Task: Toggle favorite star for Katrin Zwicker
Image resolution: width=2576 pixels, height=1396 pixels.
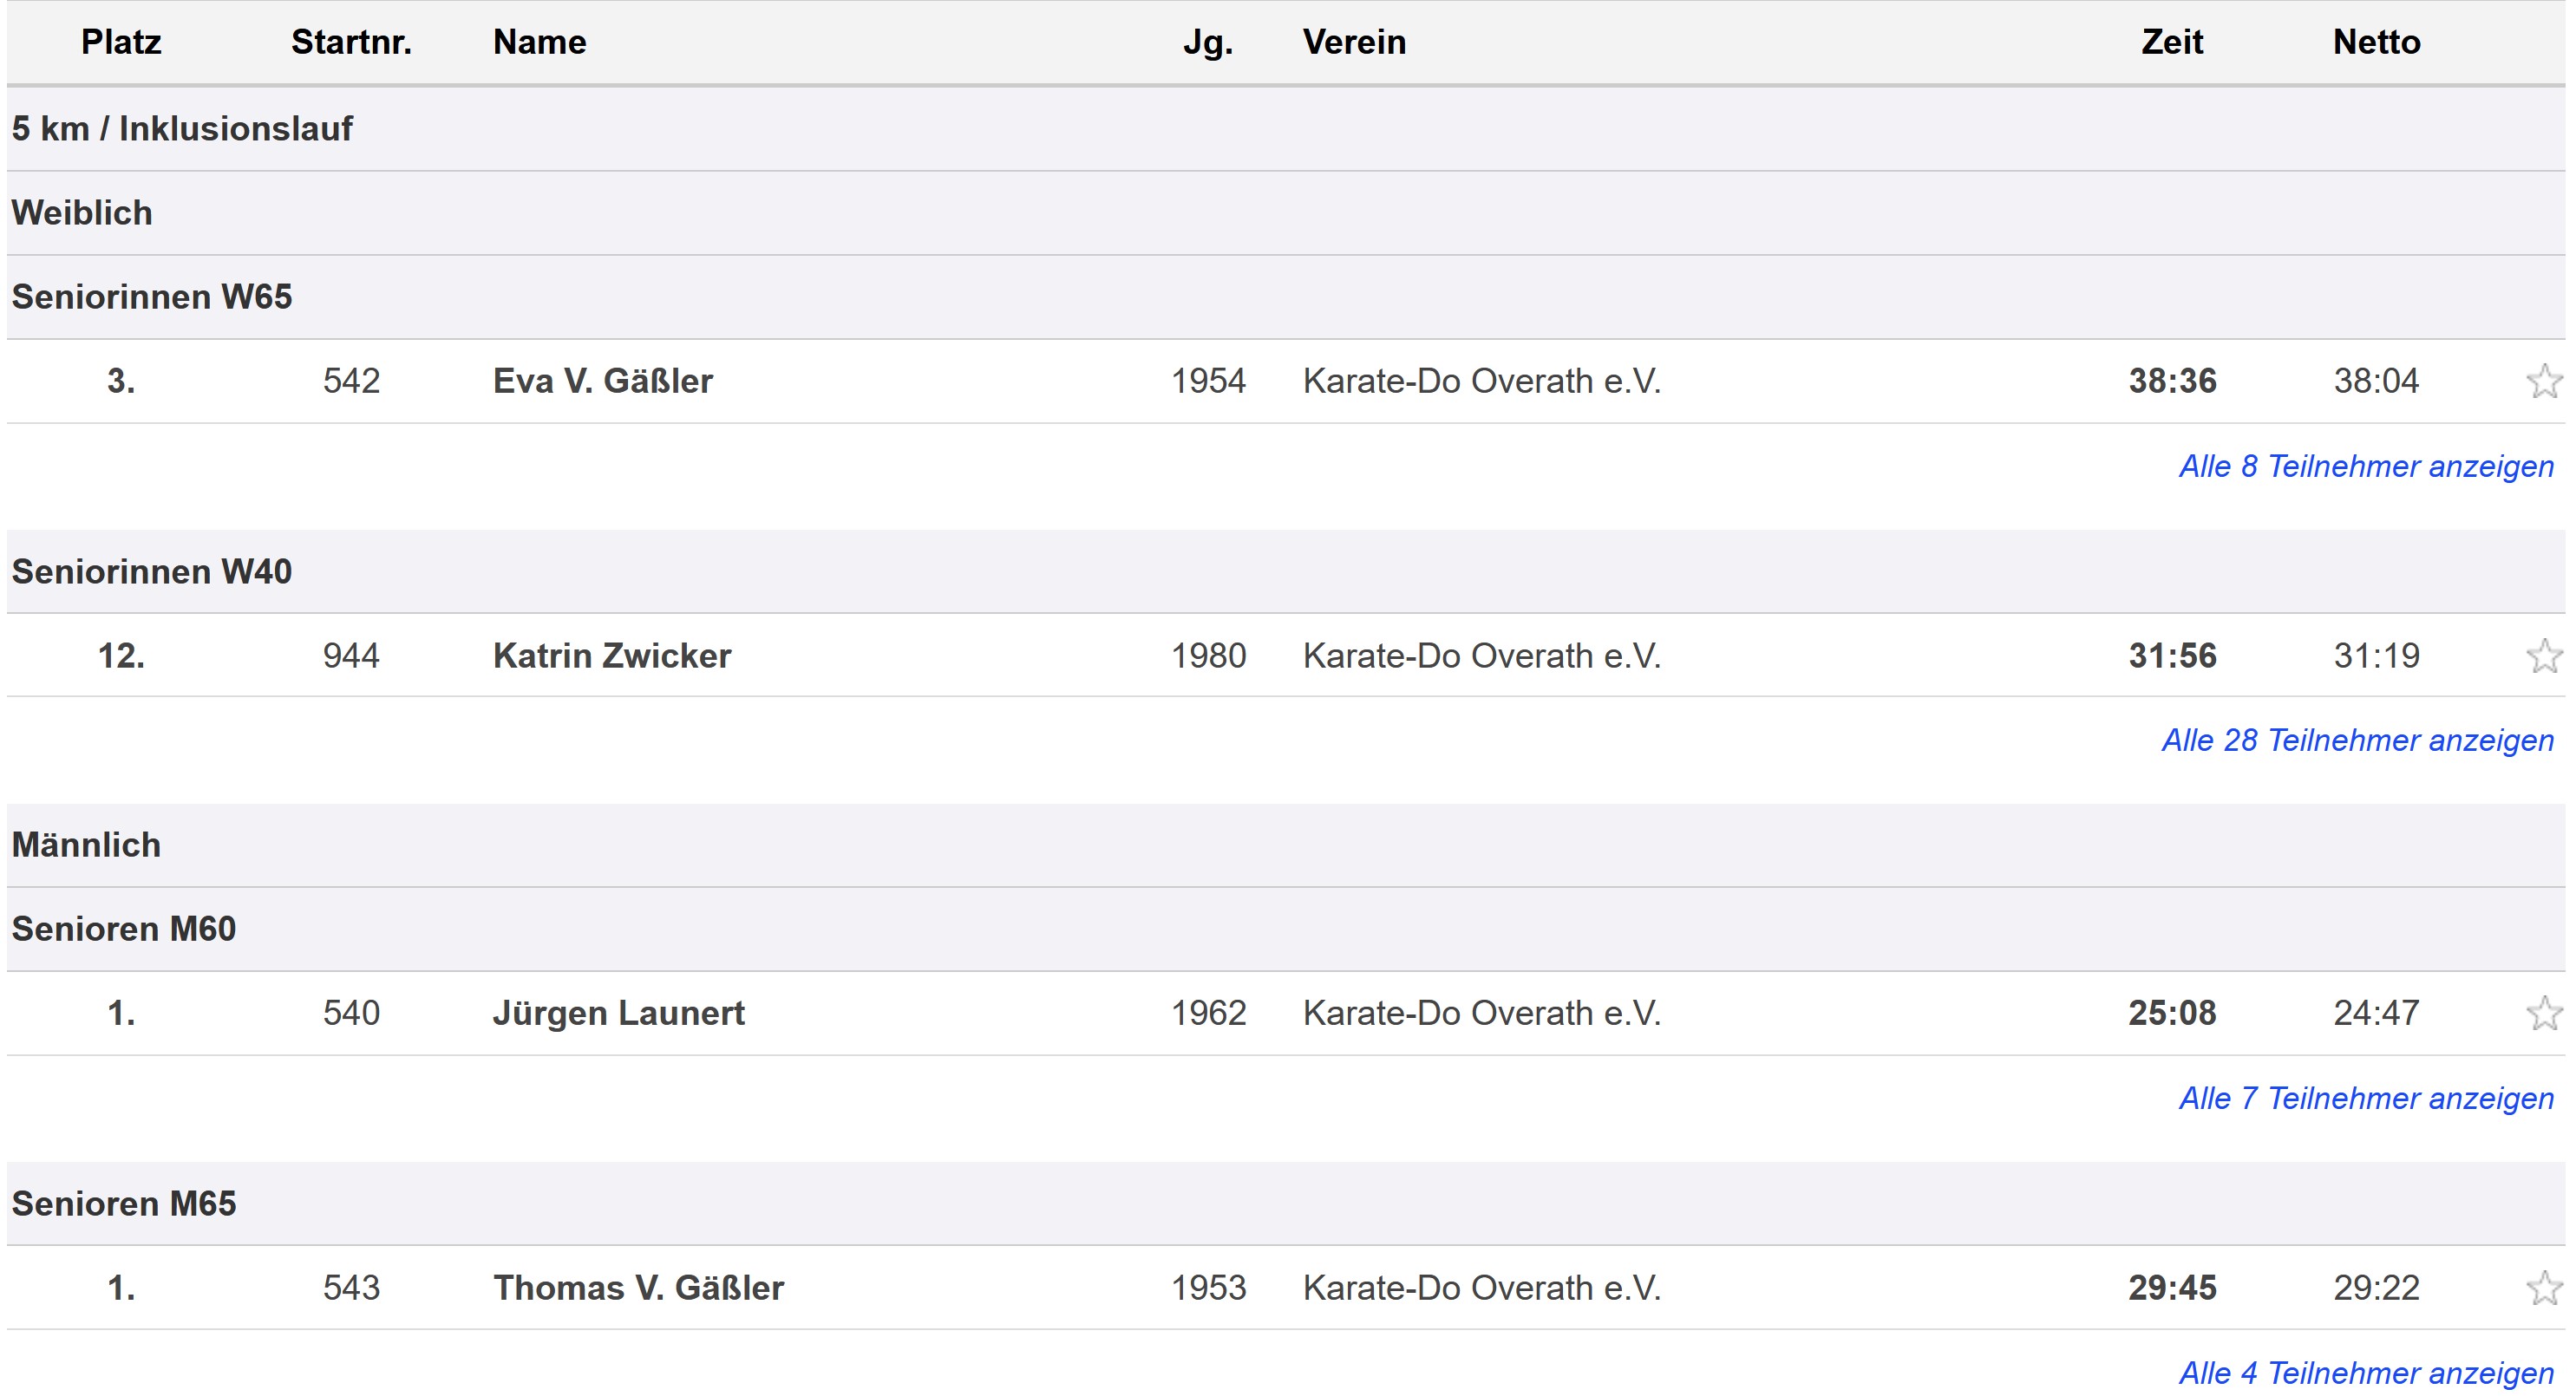Action: tap(2543, 656)
